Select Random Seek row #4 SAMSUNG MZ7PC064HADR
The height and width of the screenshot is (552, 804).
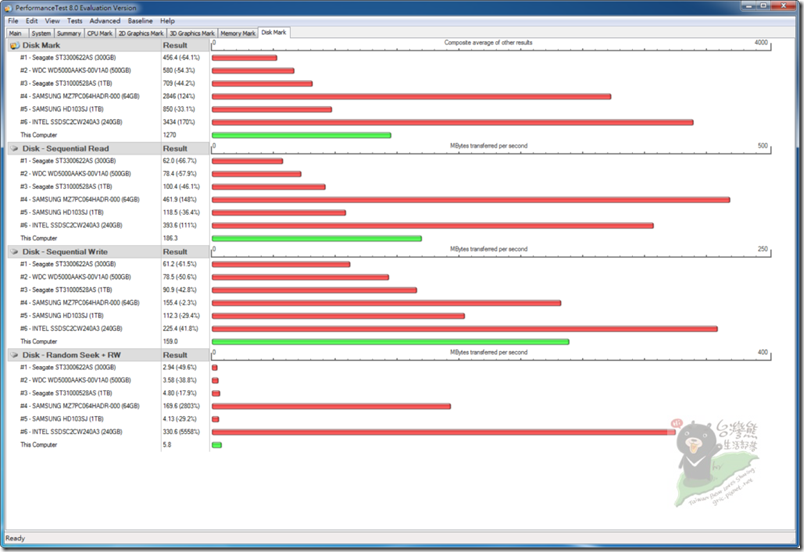[x=79, y=406]
